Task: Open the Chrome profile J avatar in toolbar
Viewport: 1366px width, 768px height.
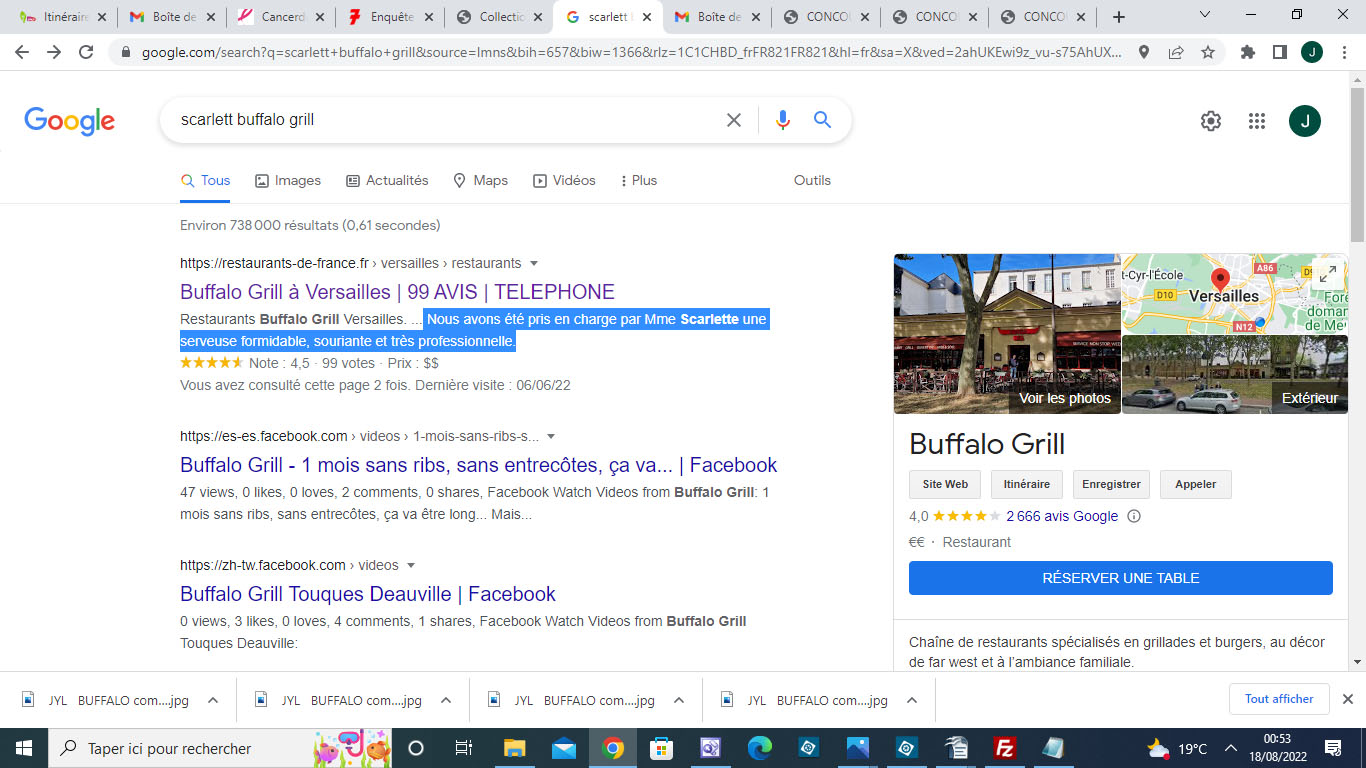Action: [x=1312, y=53]
